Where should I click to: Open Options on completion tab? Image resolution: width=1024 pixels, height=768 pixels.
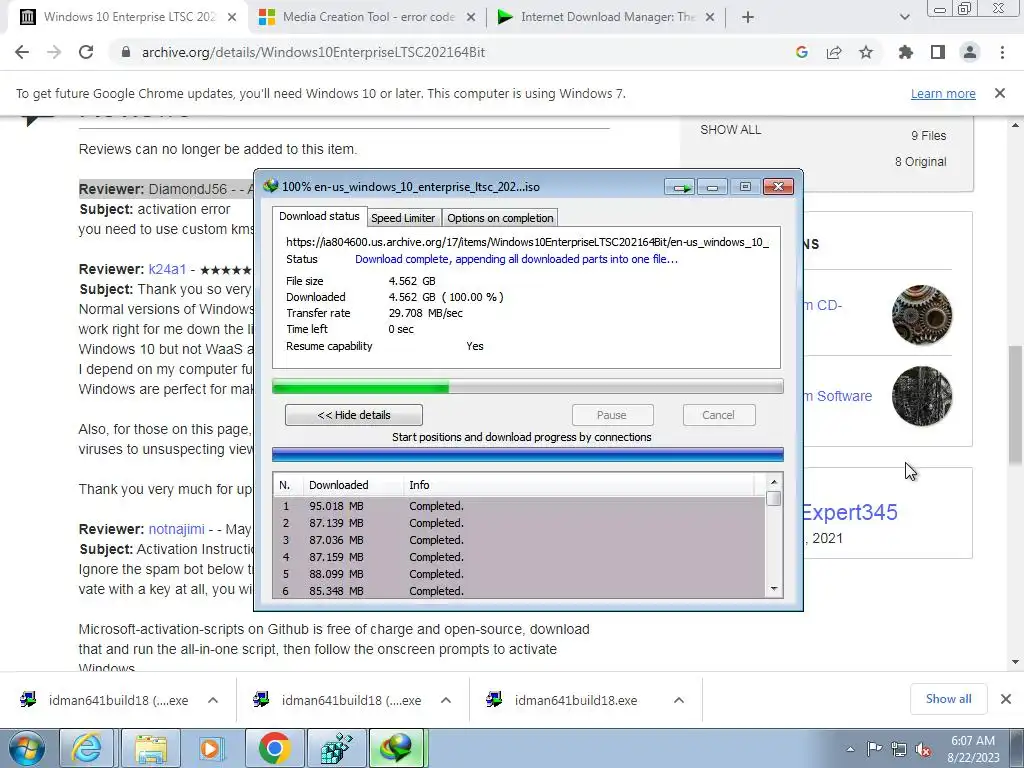pos(500,218)
